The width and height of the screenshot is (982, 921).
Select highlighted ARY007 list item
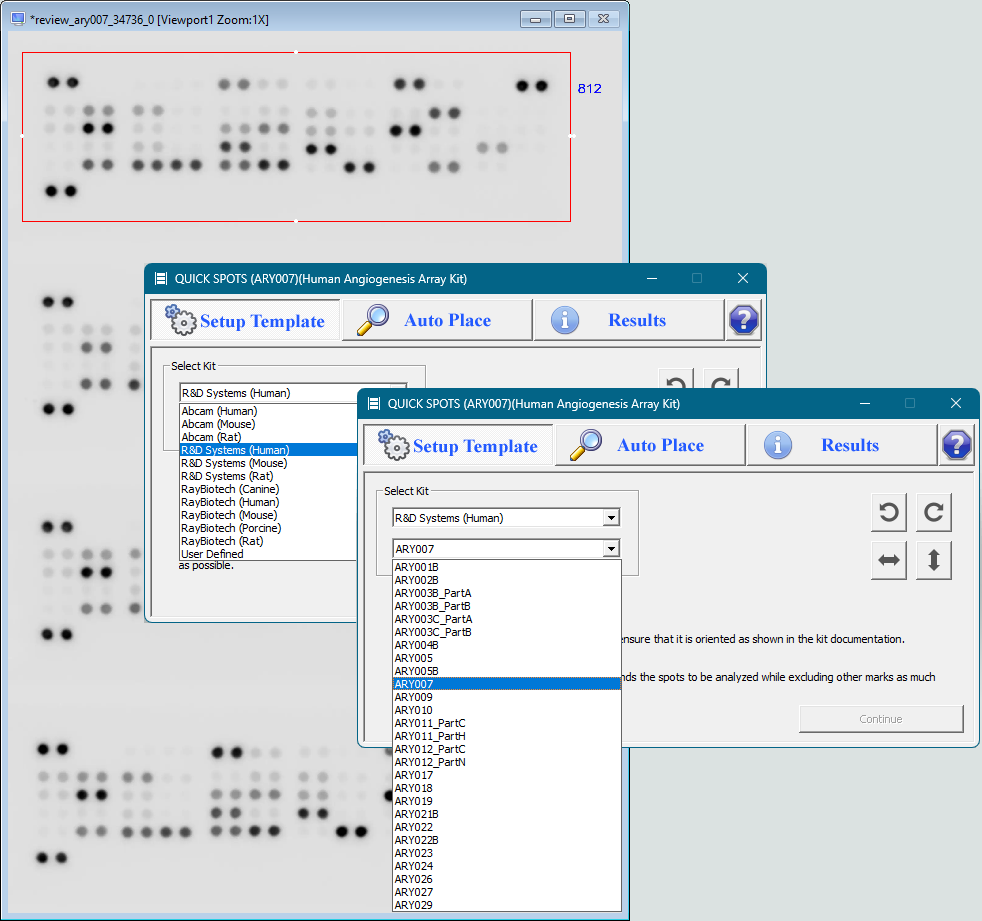click(x=507, y=684)
